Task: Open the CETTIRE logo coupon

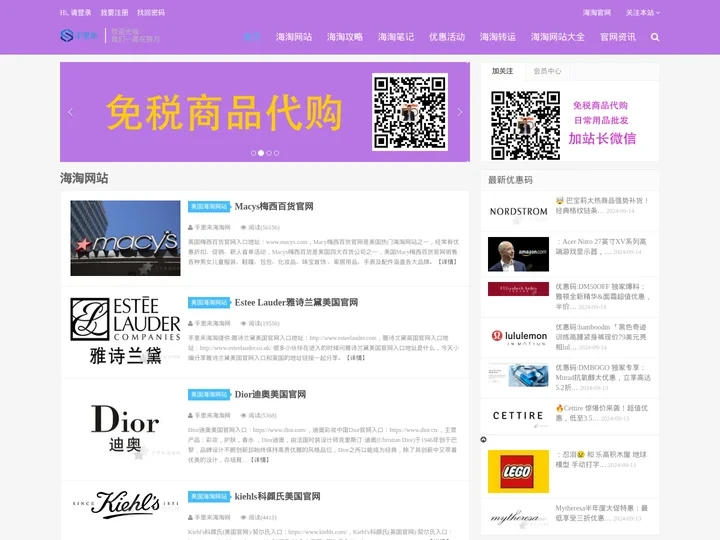Action: click(518, 416)
